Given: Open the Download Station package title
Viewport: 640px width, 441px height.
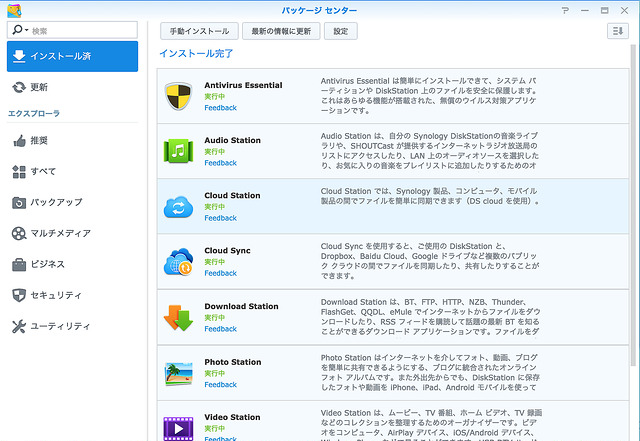Looking at the screenshot, I should 241,306.
